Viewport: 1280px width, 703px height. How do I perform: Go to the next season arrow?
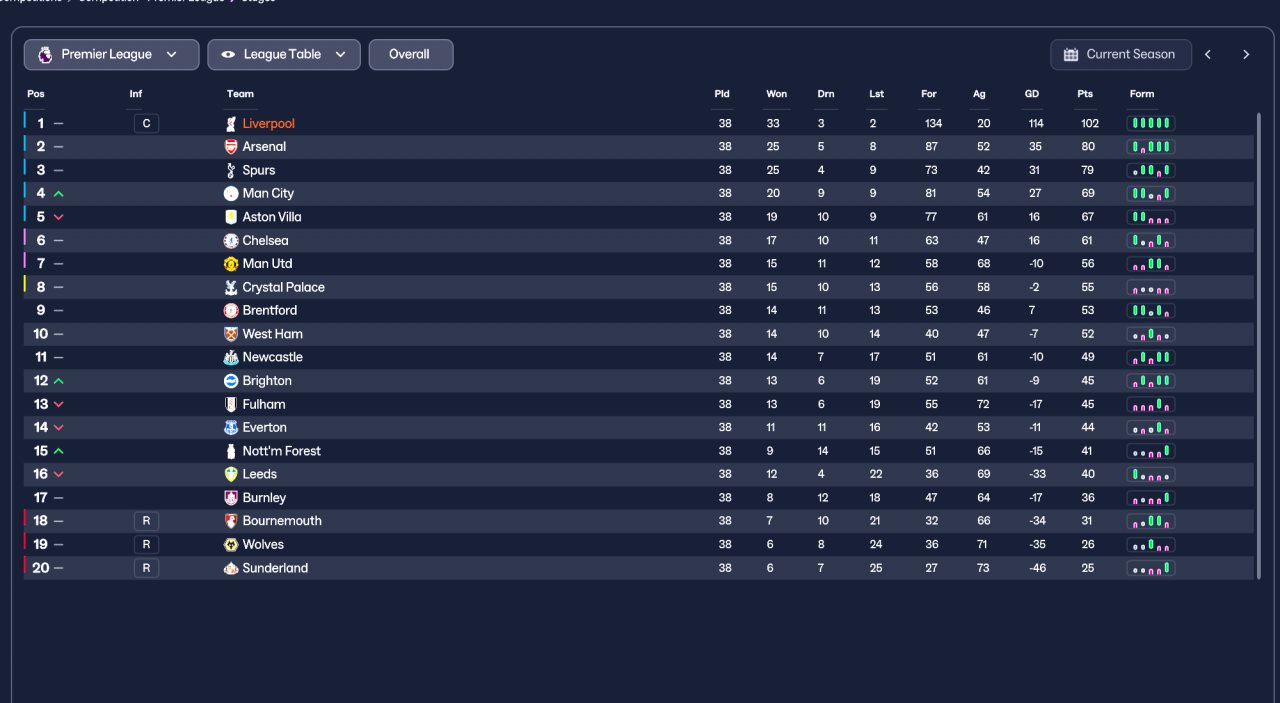pyautogui.click(x=1246, y=55)
